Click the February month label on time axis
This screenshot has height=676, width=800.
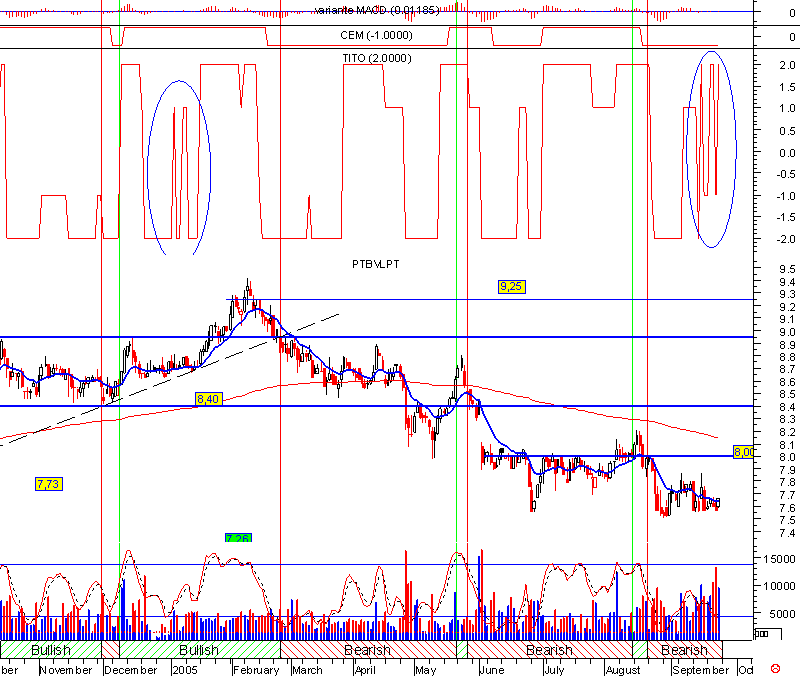point(257,670)
